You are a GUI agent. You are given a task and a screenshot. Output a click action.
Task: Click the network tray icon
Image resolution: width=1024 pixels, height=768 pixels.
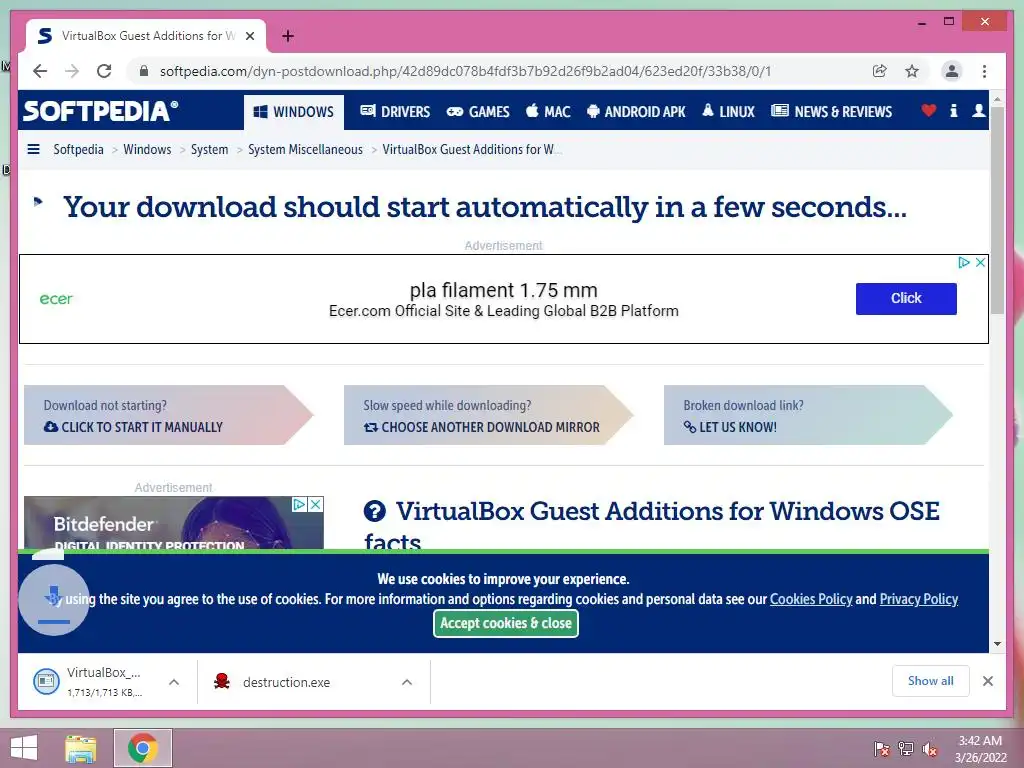[x=906, y=748]
